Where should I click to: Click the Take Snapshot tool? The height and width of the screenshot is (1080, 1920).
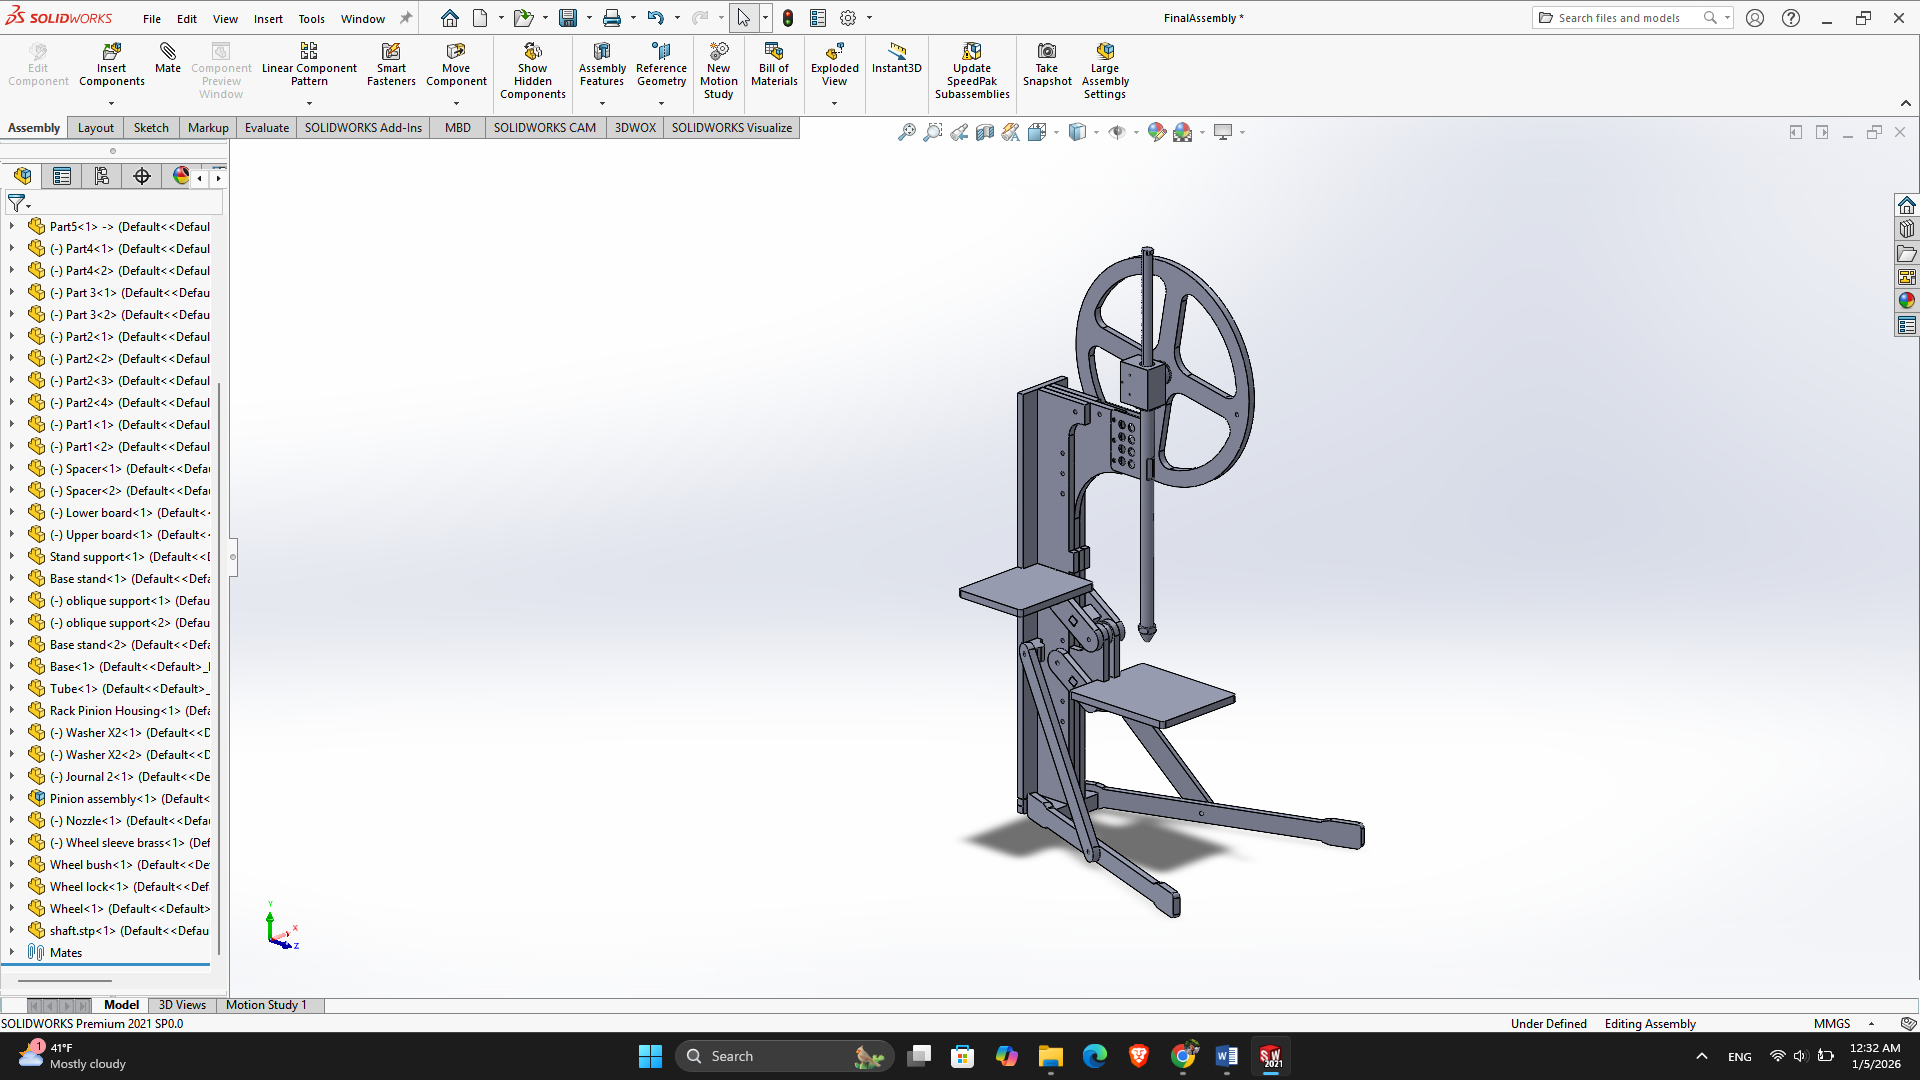point(1047,62)
